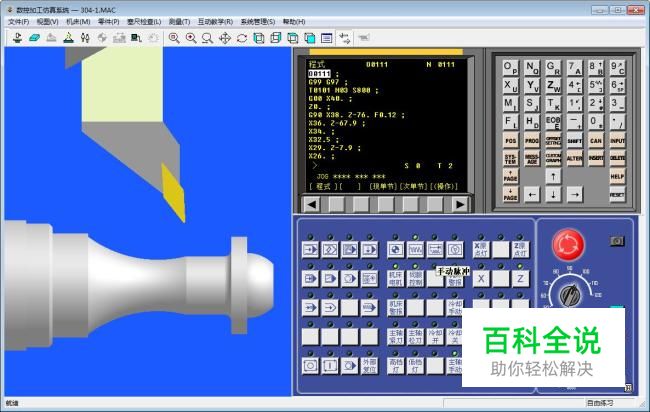Click the OFFSET SETTING key

553,141
